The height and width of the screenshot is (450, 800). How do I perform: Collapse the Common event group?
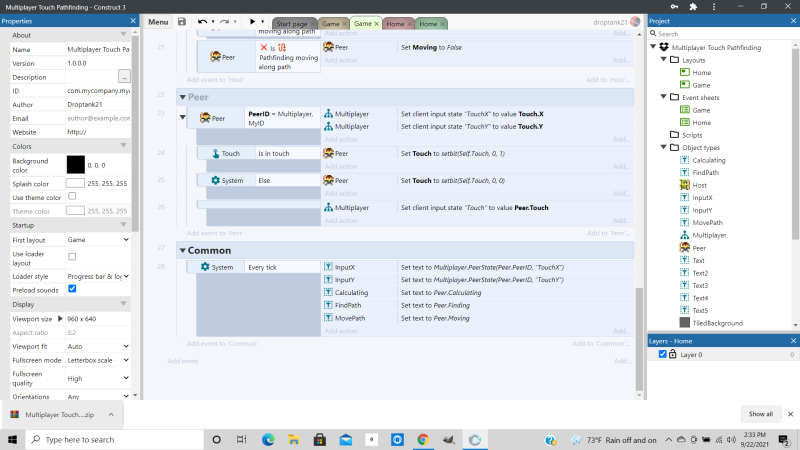(182, 251)
